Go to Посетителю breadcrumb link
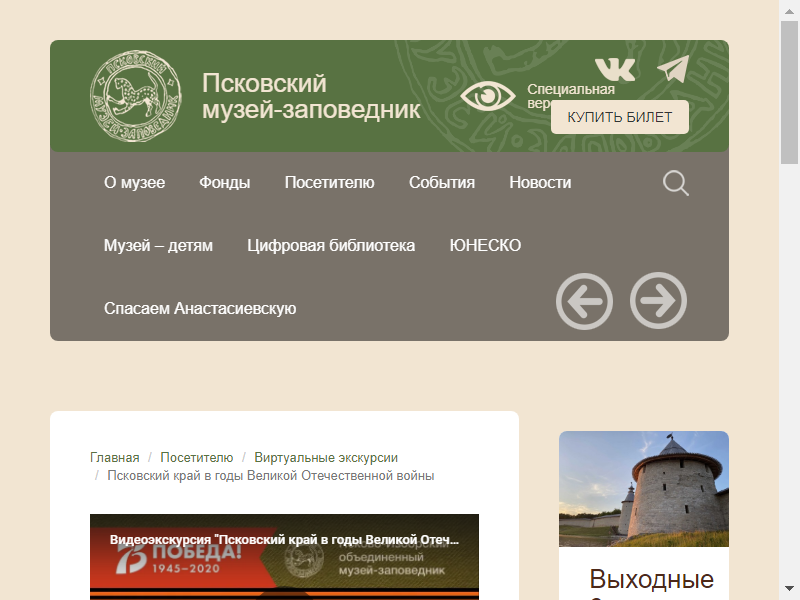Screen dimensions: 800x600 pos(196,458)
